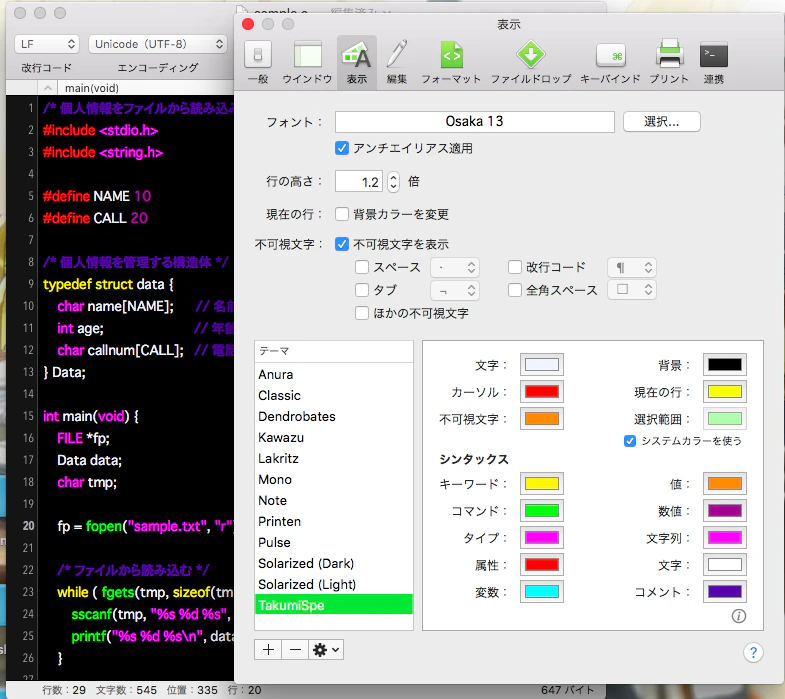The image size is (785, 699).
Task: Click the 選択範囲 light green swatch
Action: [724, 419]
